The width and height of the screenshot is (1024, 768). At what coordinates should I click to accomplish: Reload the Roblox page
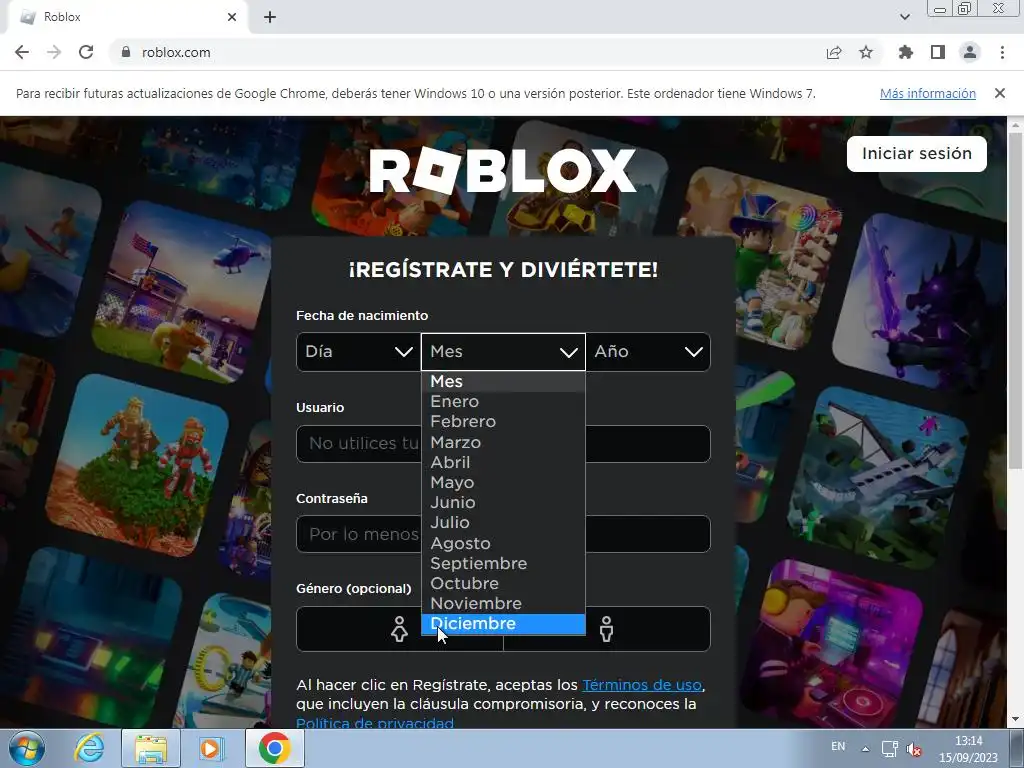(86, 52)
